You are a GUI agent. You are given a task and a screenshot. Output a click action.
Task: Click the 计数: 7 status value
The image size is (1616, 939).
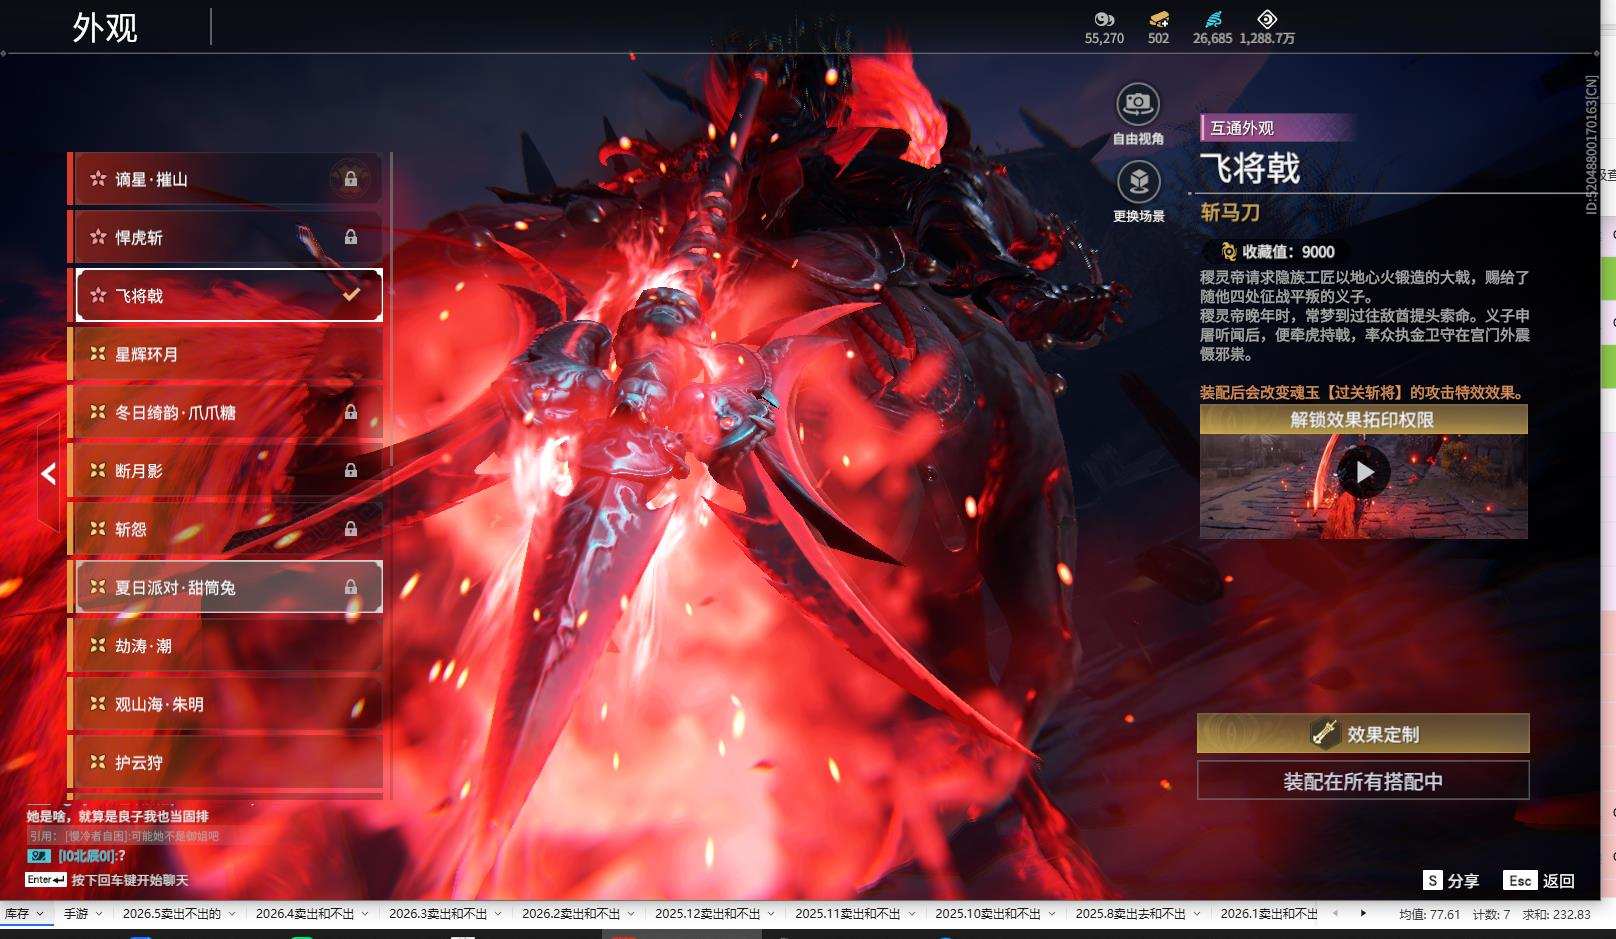coord(1492,914)
